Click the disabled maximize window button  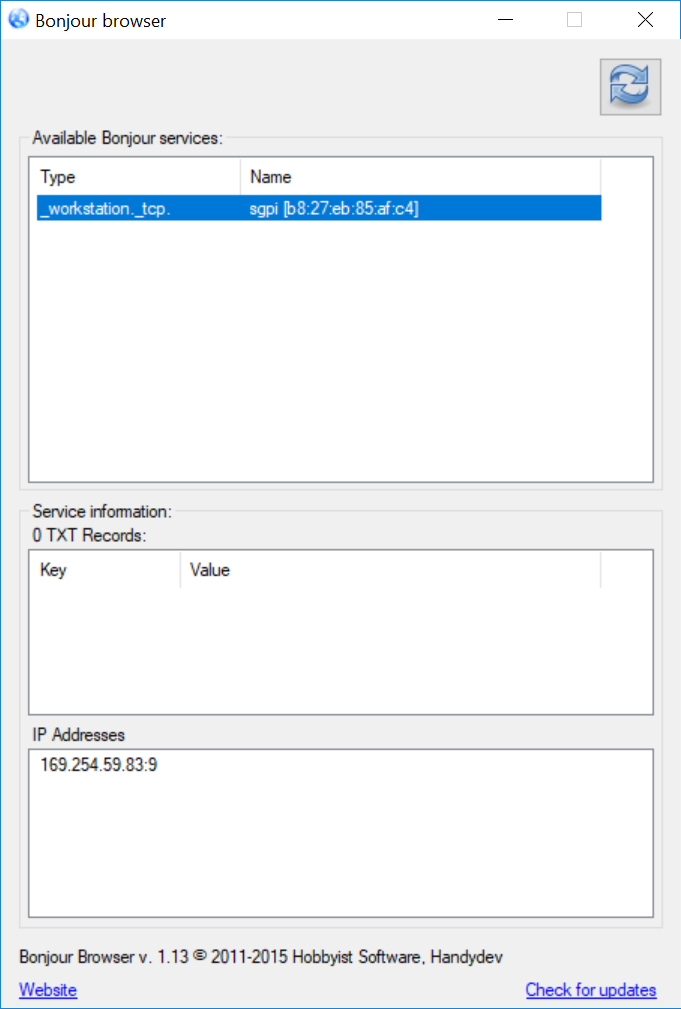click(574, 19)
